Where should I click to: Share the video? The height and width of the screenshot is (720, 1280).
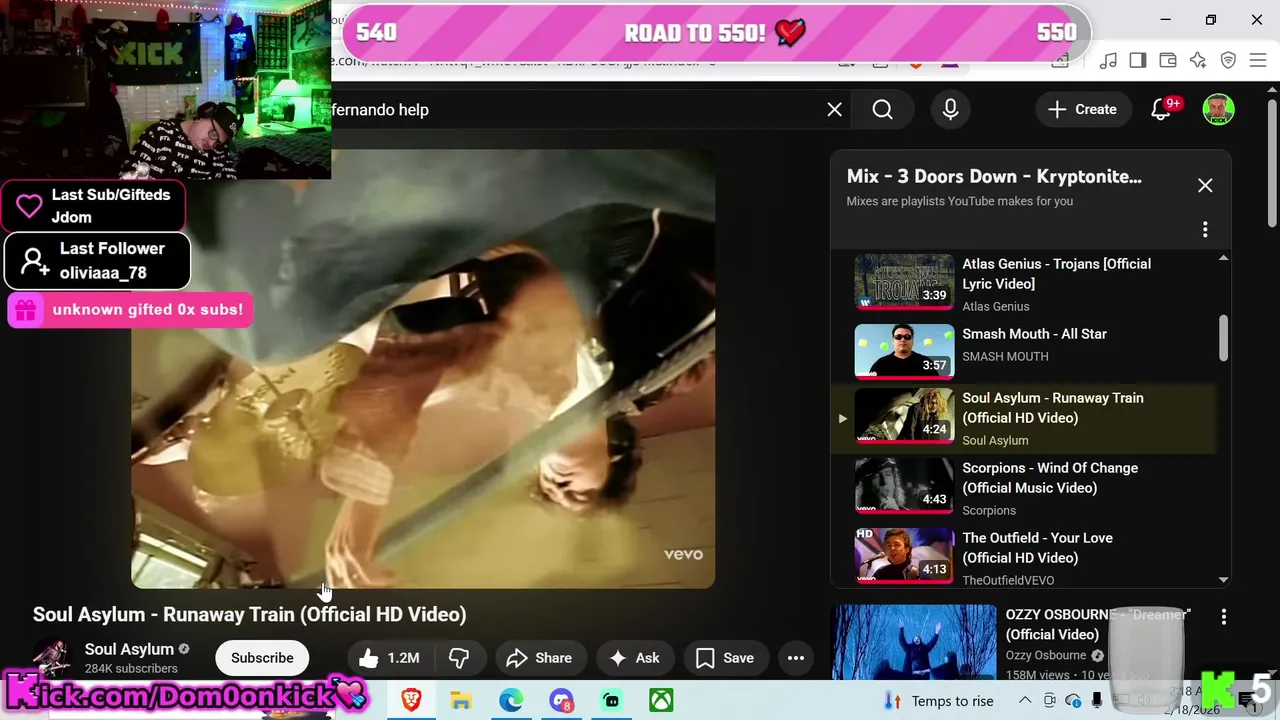click(x=540, y=658)
